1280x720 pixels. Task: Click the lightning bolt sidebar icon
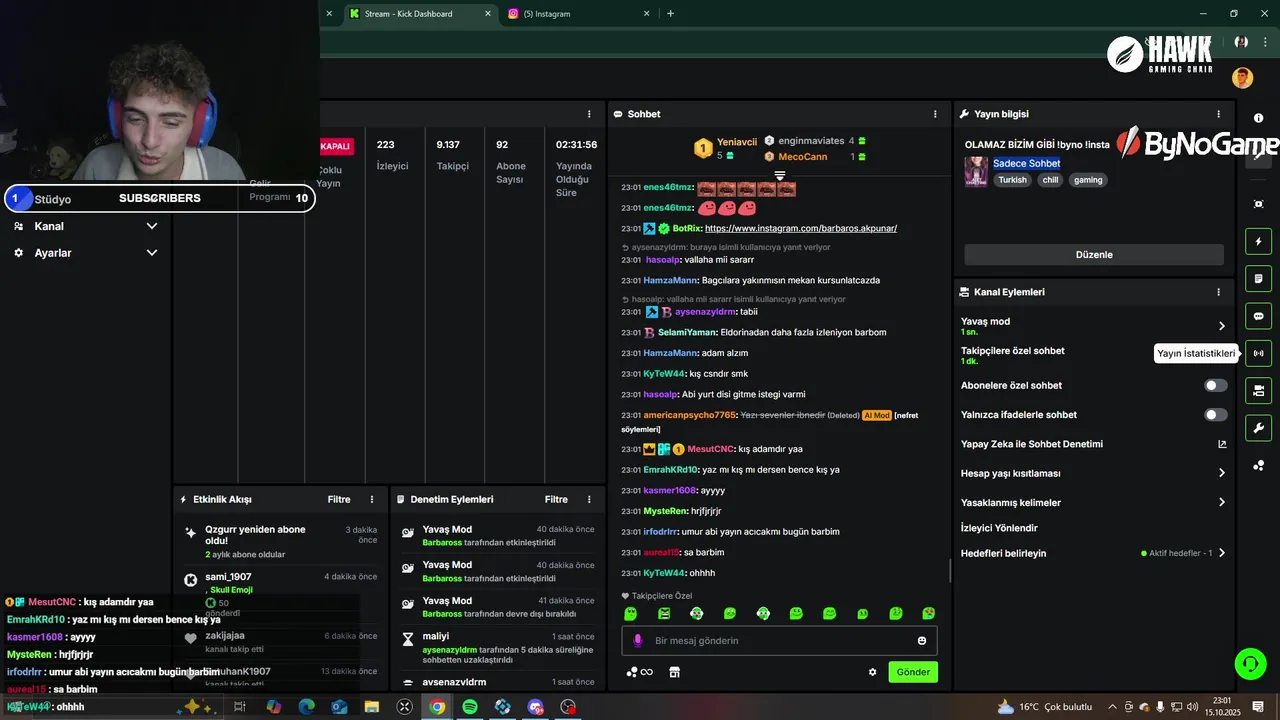pos(1258,241)
